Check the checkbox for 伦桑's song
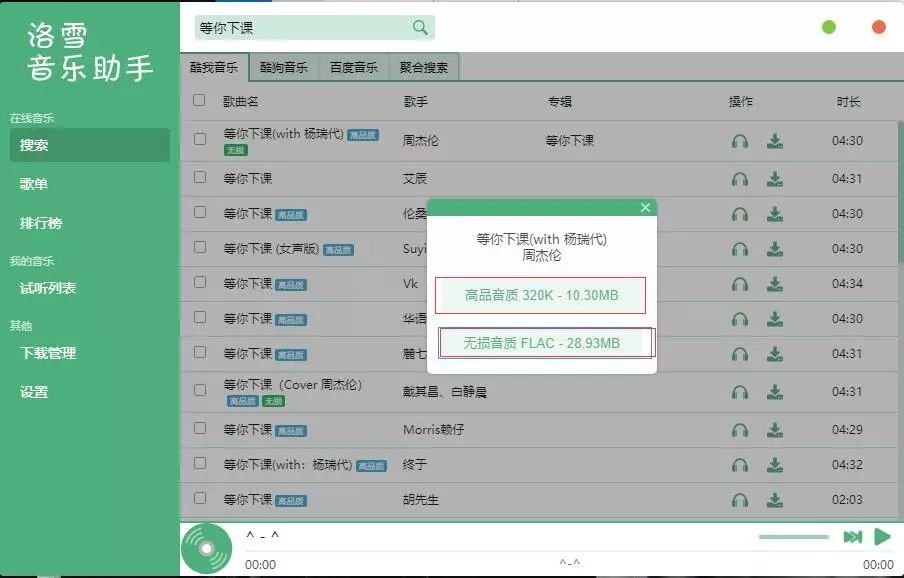 tap(198, 212)
